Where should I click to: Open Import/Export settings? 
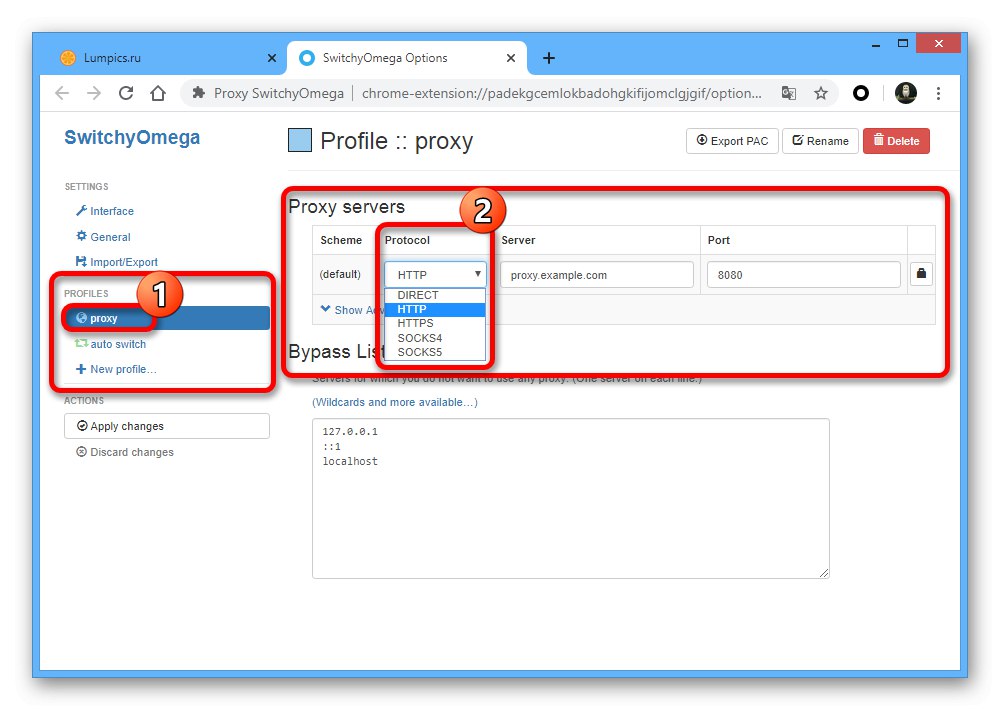117,262
